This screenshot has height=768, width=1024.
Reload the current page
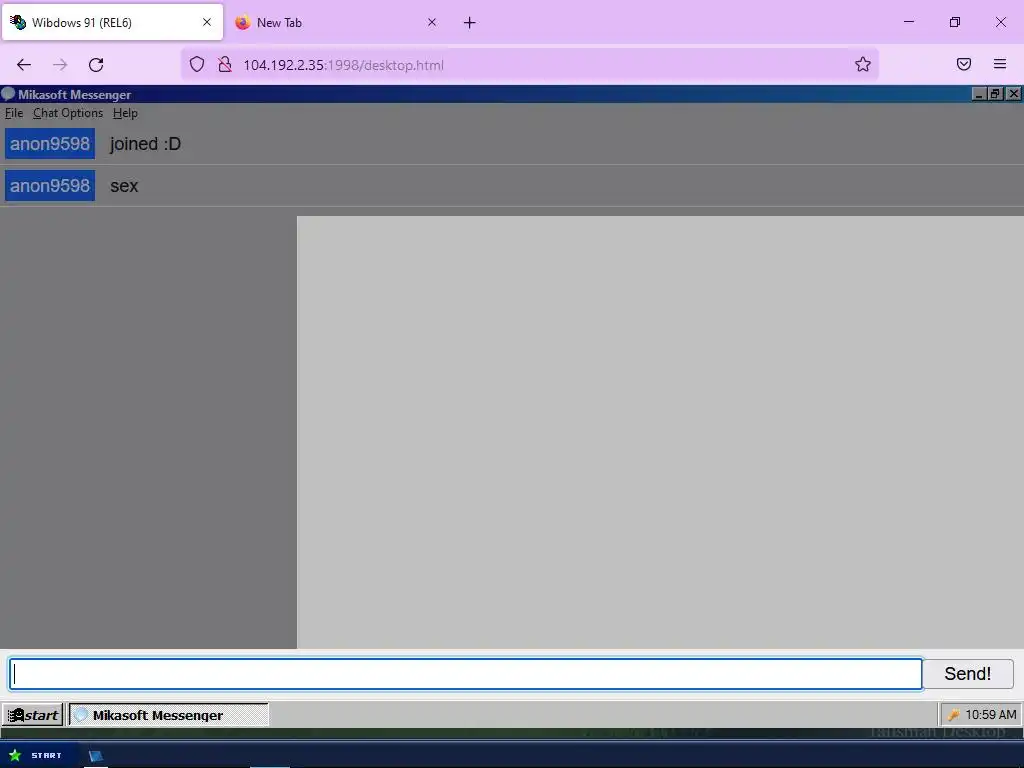tap(96, 65)
